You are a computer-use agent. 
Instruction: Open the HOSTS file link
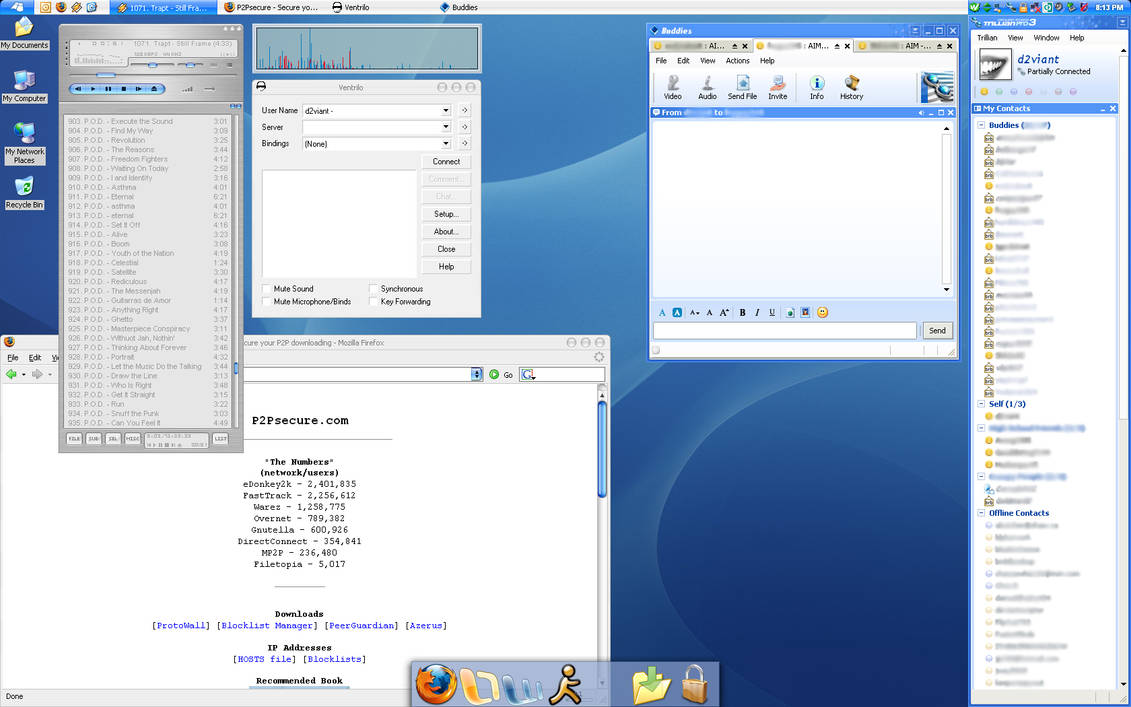click(265, 659)
